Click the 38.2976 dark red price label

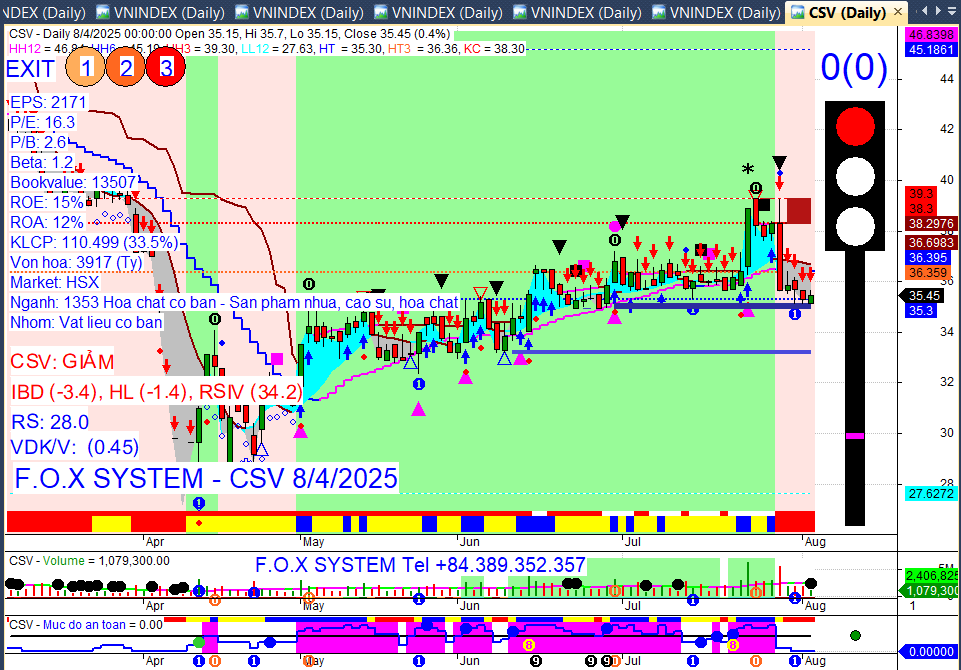[x=932, y=224]
